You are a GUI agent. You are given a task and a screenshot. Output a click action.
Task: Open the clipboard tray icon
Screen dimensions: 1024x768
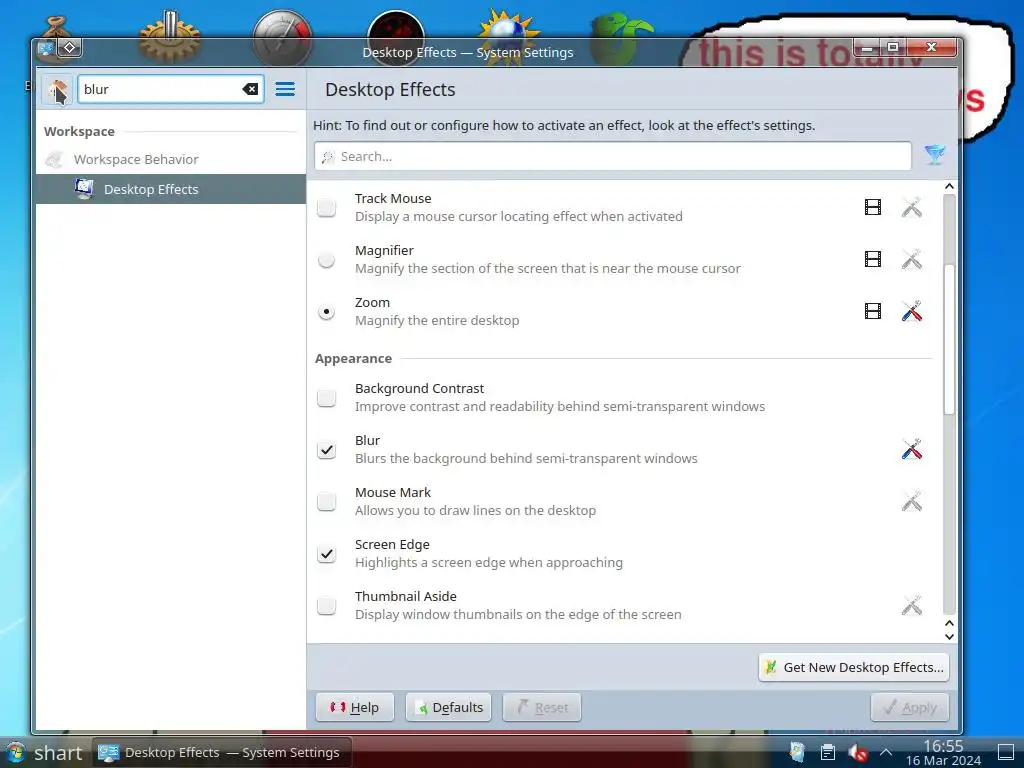[827, 752]
